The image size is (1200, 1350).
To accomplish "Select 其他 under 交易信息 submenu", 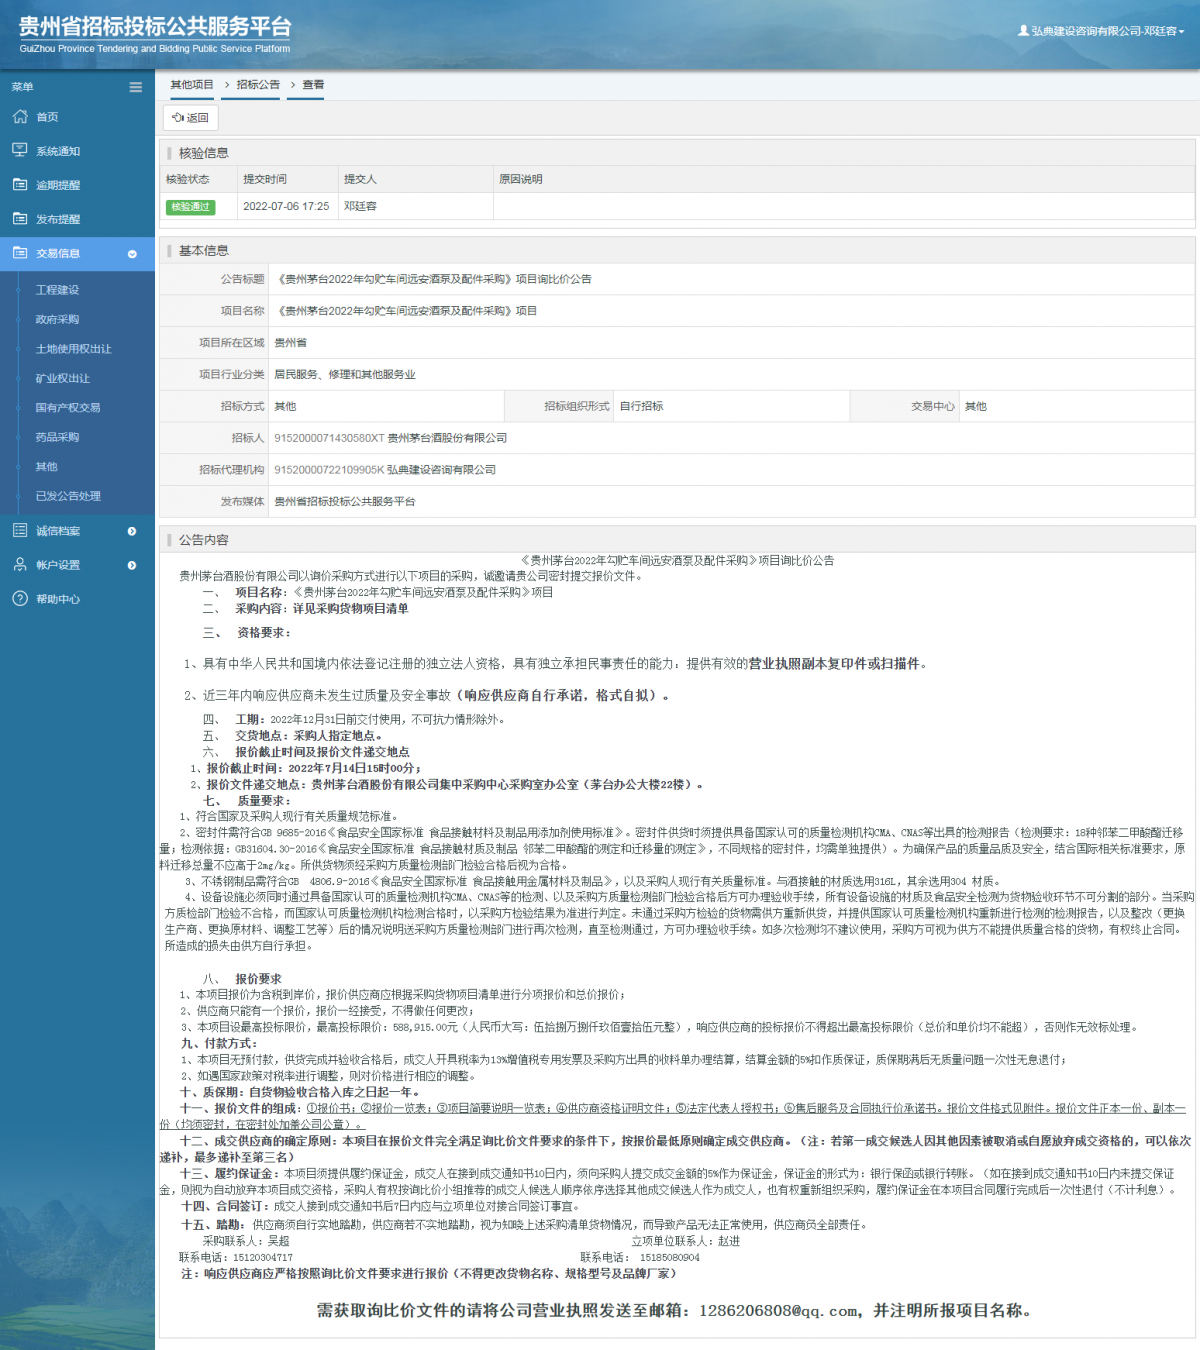I will (46, 466).
